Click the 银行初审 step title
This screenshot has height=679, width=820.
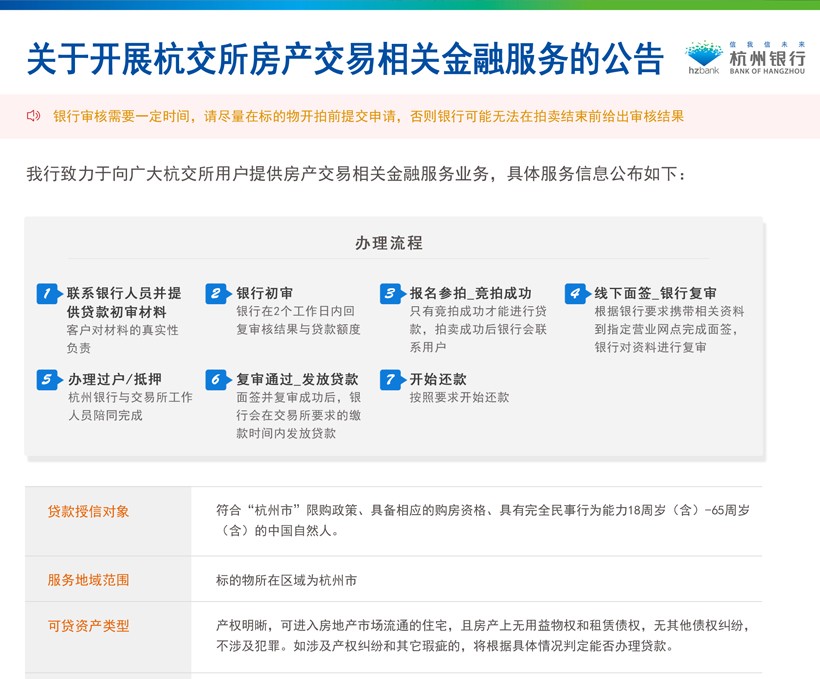point(265,294)
